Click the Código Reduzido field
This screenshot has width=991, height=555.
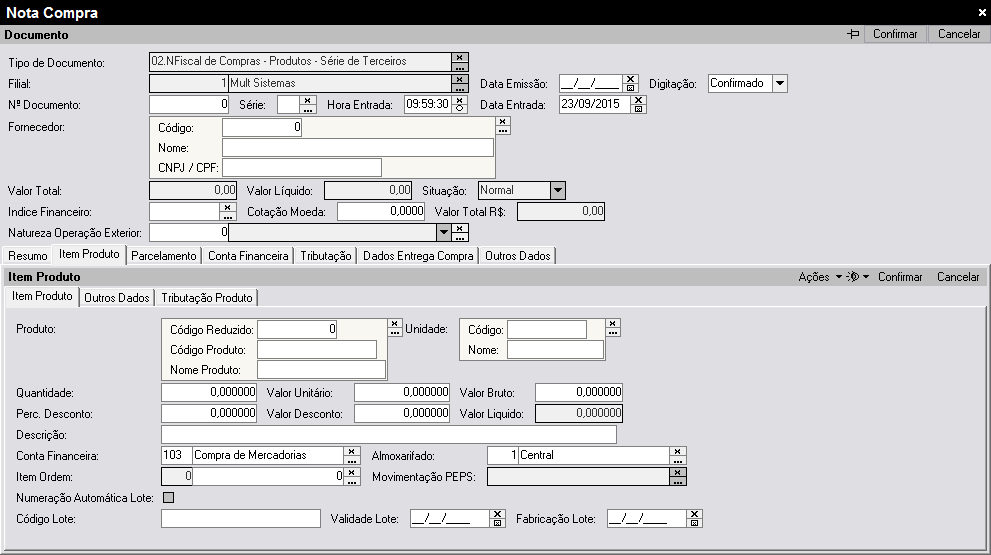coord(297,329)
